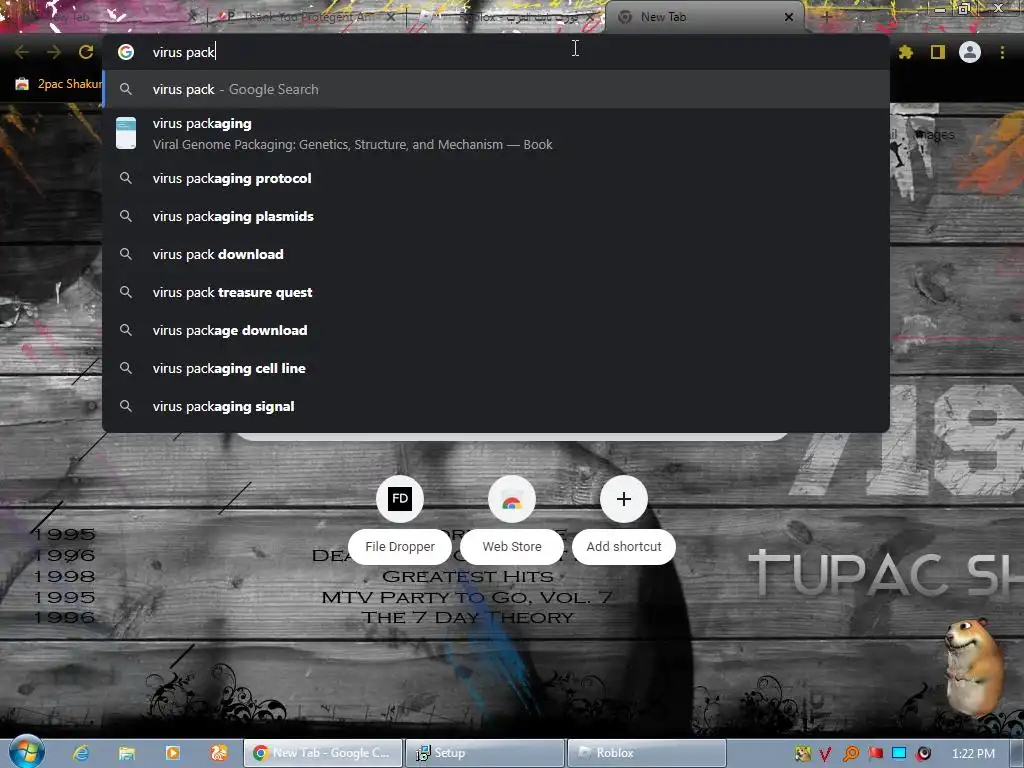Launch Internet Explorer from the taskbar

click(x=81, y=753)
